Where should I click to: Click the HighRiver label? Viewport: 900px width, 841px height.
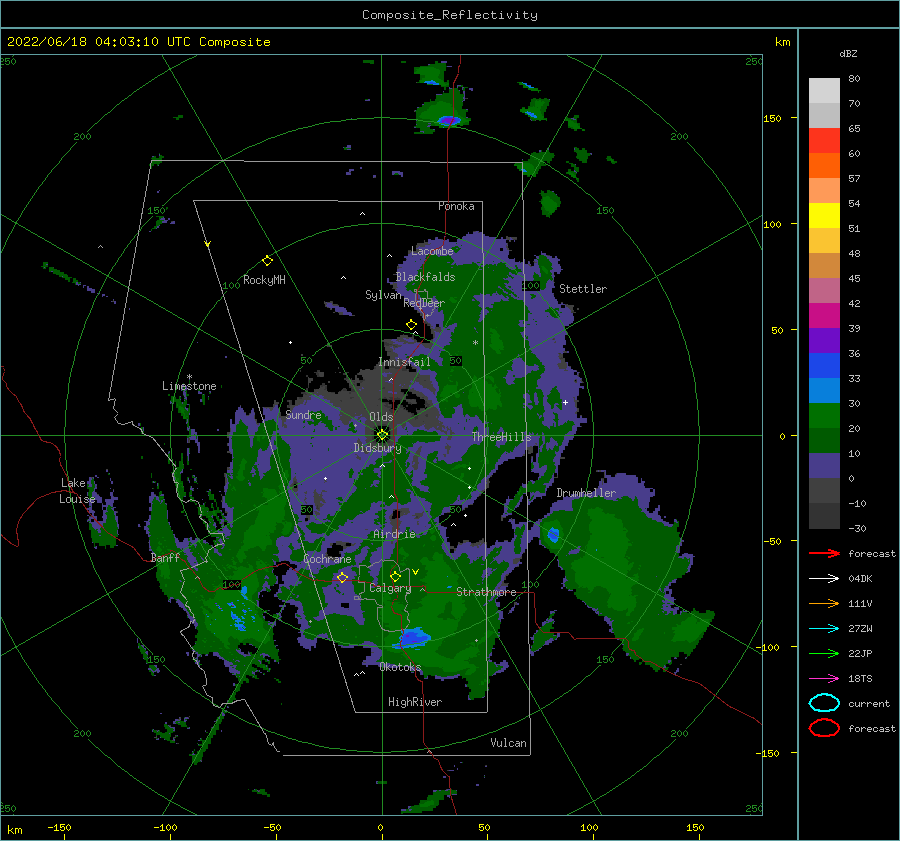(x=415, y=702)
